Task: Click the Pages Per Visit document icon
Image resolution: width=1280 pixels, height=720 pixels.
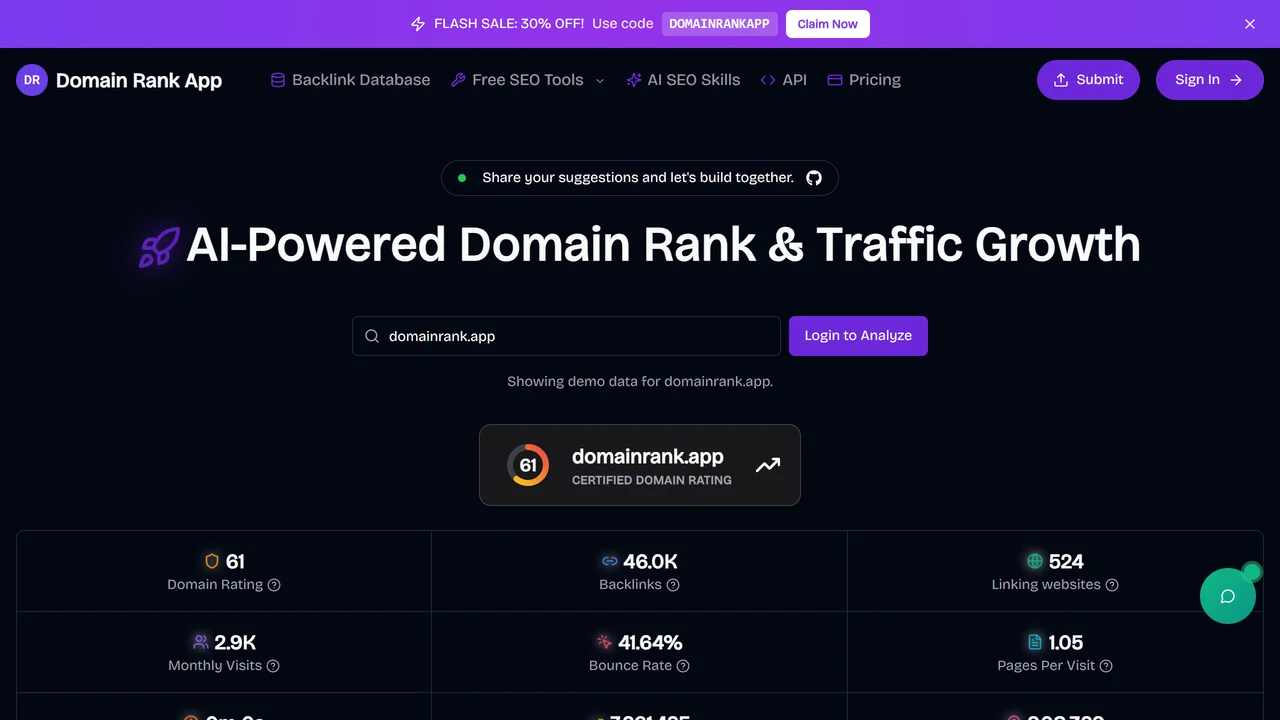Action: coord(1035,642)
